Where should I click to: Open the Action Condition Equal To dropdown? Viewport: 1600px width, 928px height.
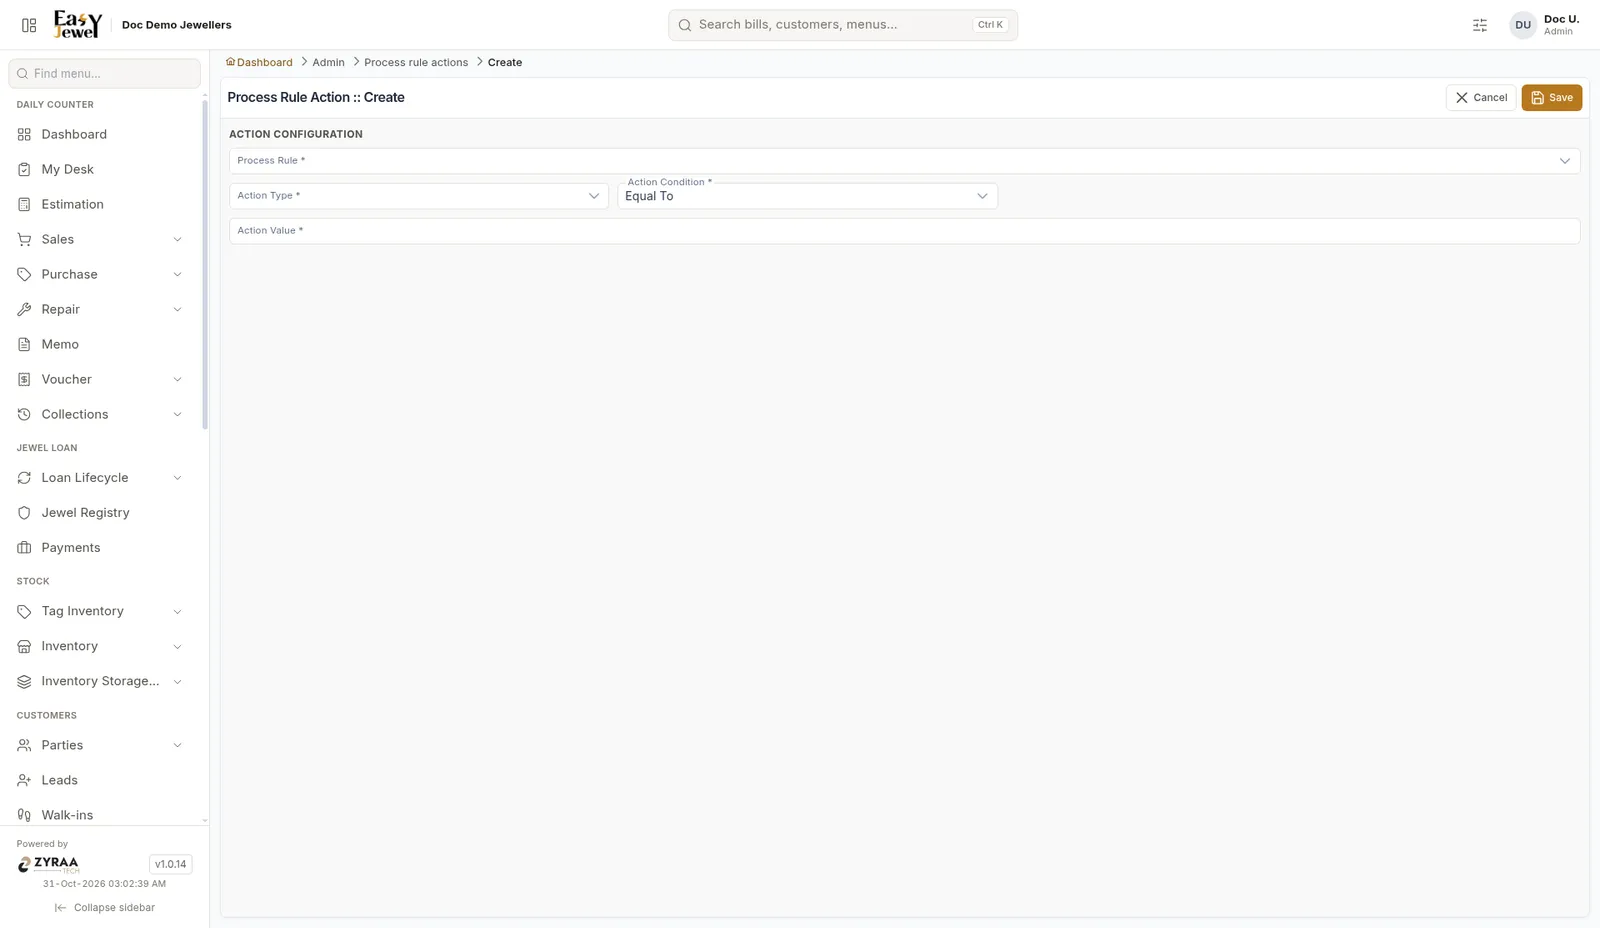(x=807, y=196)
